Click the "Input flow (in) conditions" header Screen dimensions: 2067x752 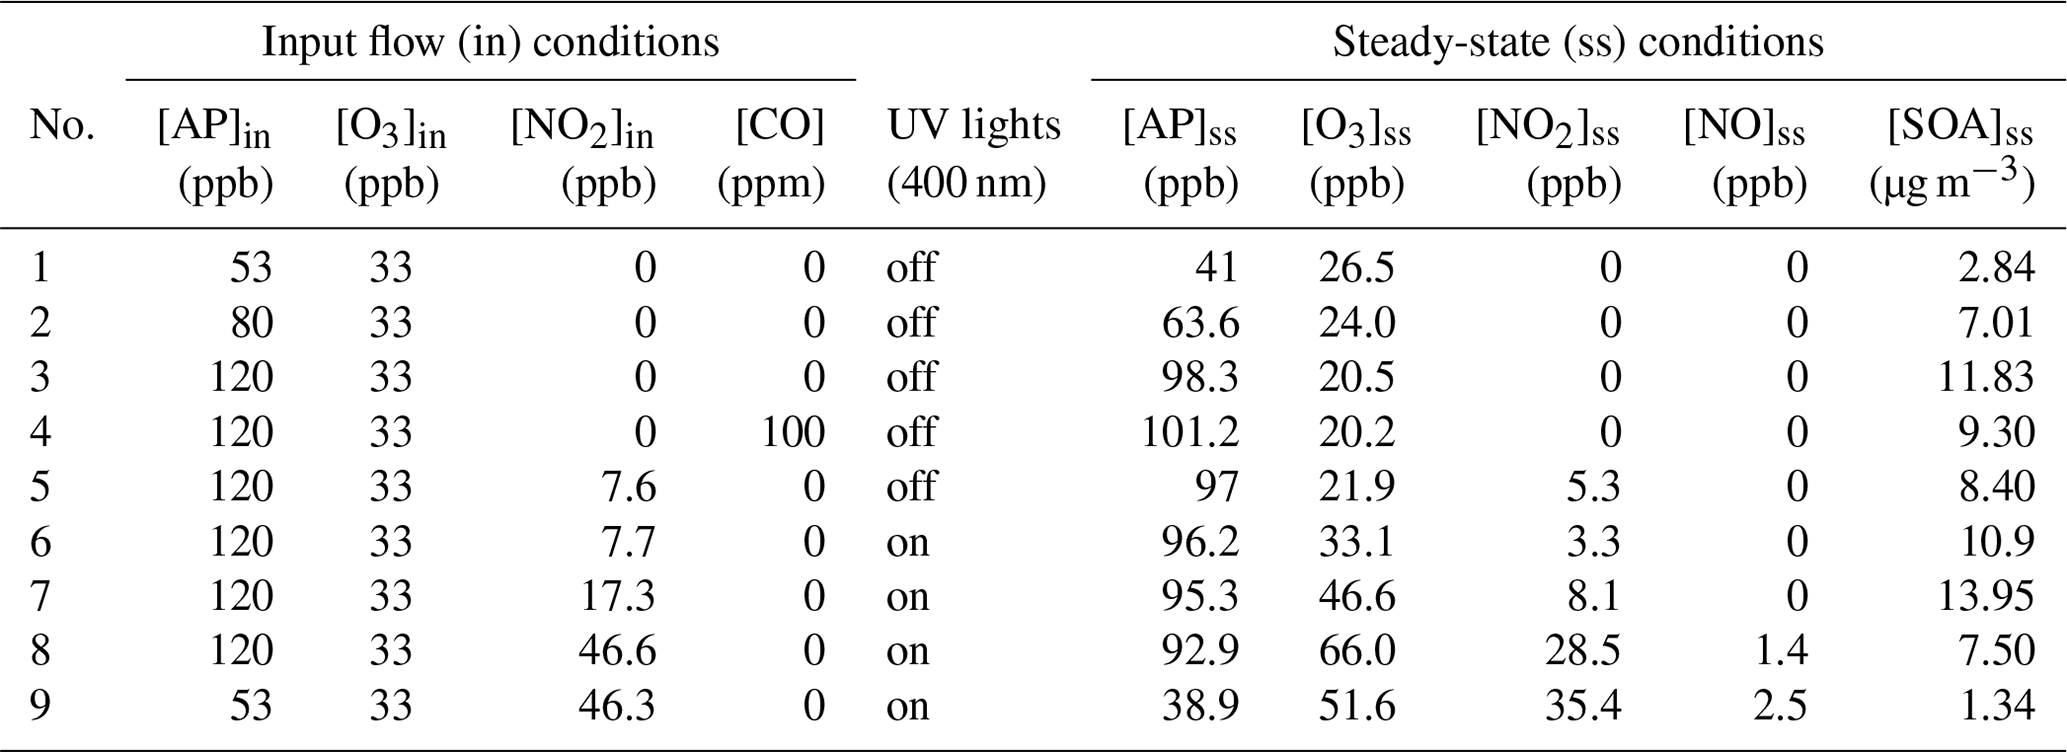tap(490, 43)
